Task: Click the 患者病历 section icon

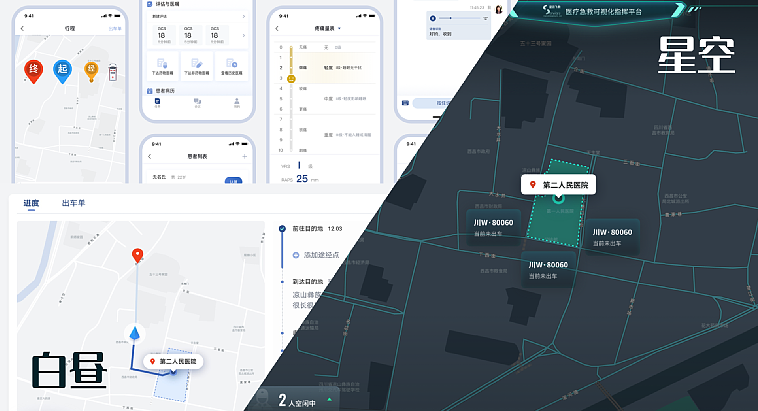Action: [x=149, y=90]
